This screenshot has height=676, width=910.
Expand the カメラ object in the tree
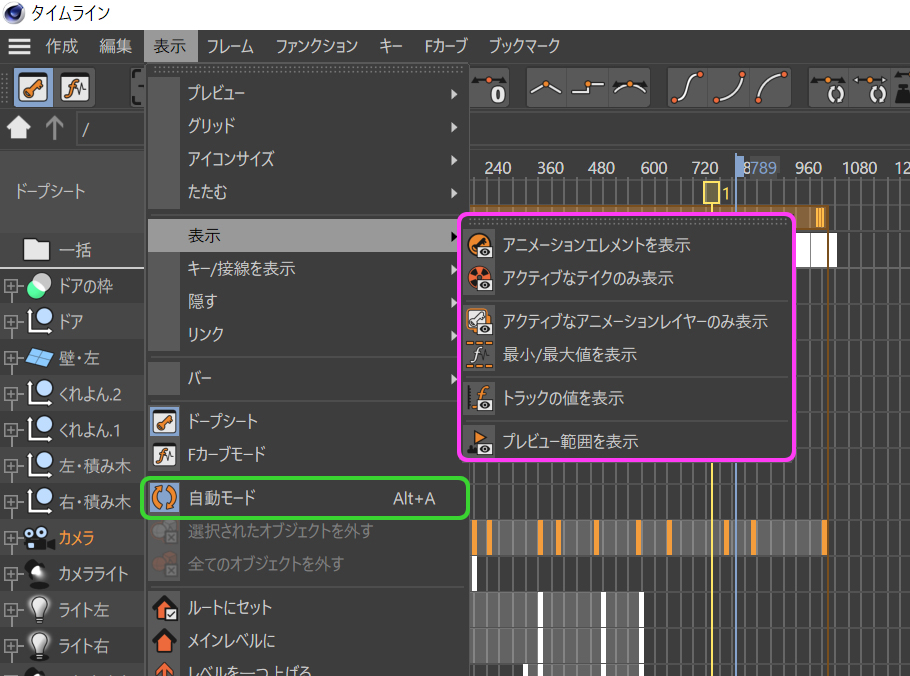point(12,538)
